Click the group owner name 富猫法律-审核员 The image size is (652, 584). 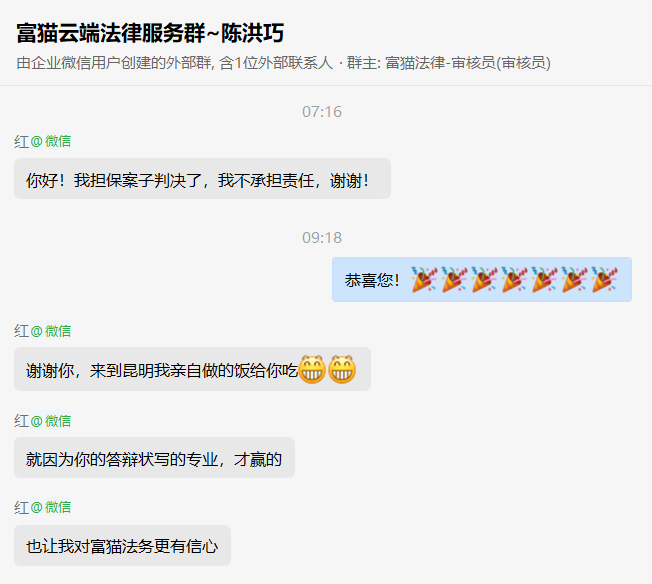click(440, 63)
